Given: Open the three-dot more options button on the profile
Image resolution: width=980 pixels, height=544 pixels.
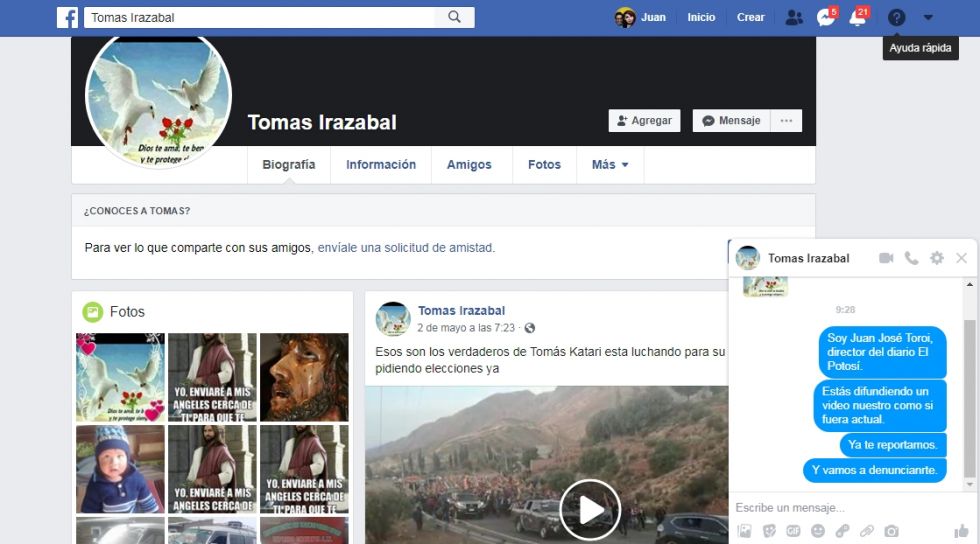Looking at the screenshot, I should click(786, 121).
